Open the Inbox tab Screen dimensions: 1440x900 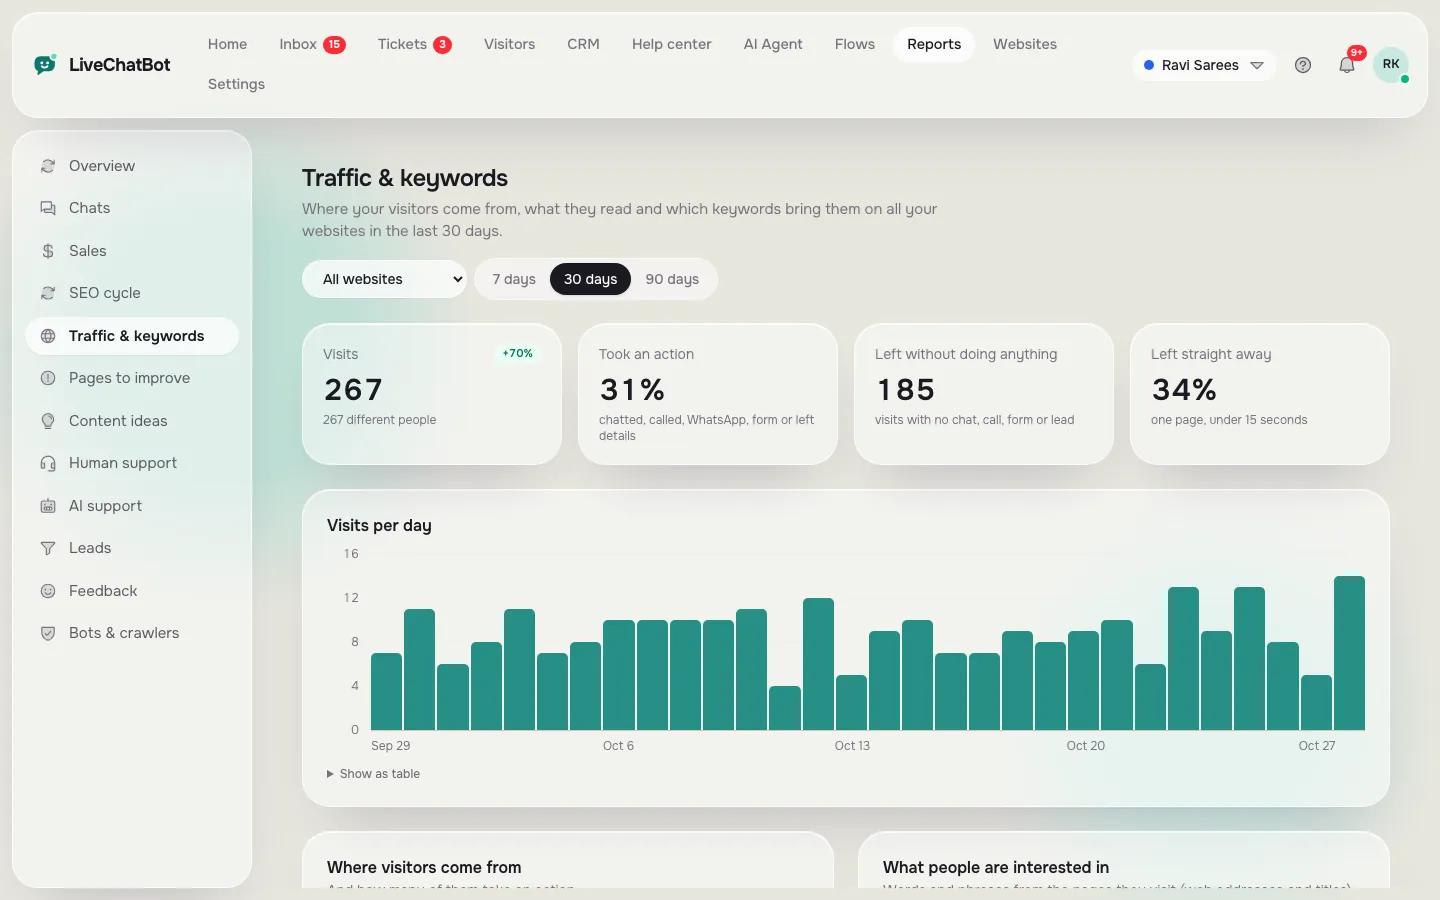(x=312, y=44)
